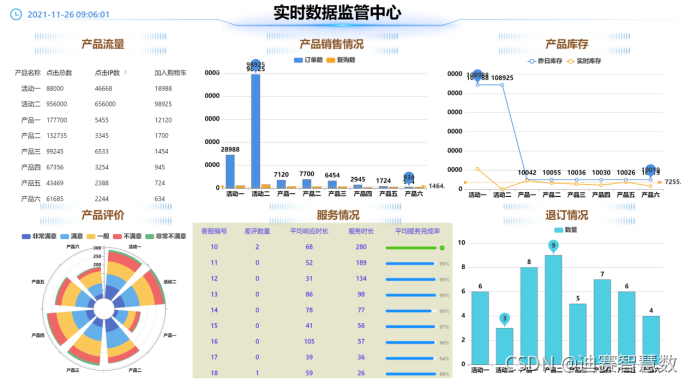Click the 95% completion bar in row 11

[x=411, y=264]
